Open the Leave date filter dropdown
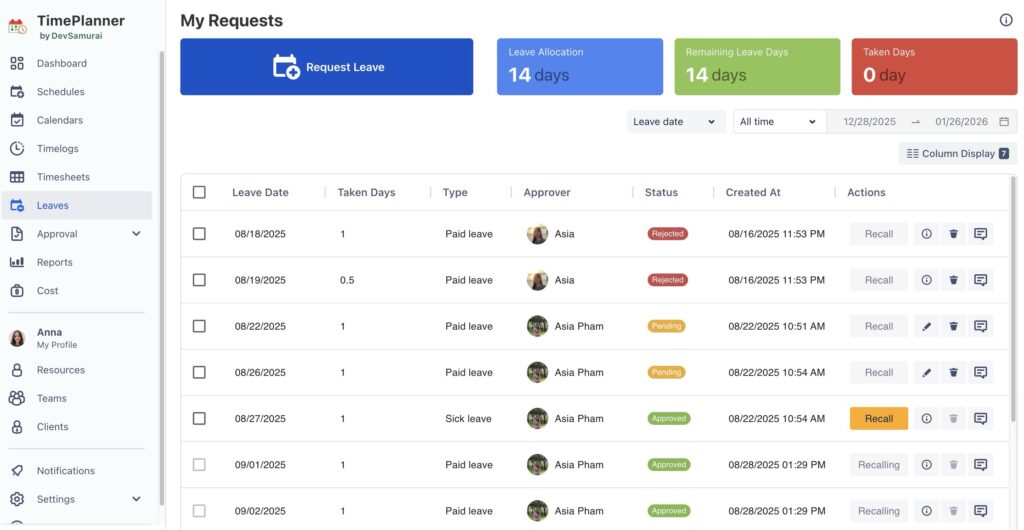 [676, 122]
